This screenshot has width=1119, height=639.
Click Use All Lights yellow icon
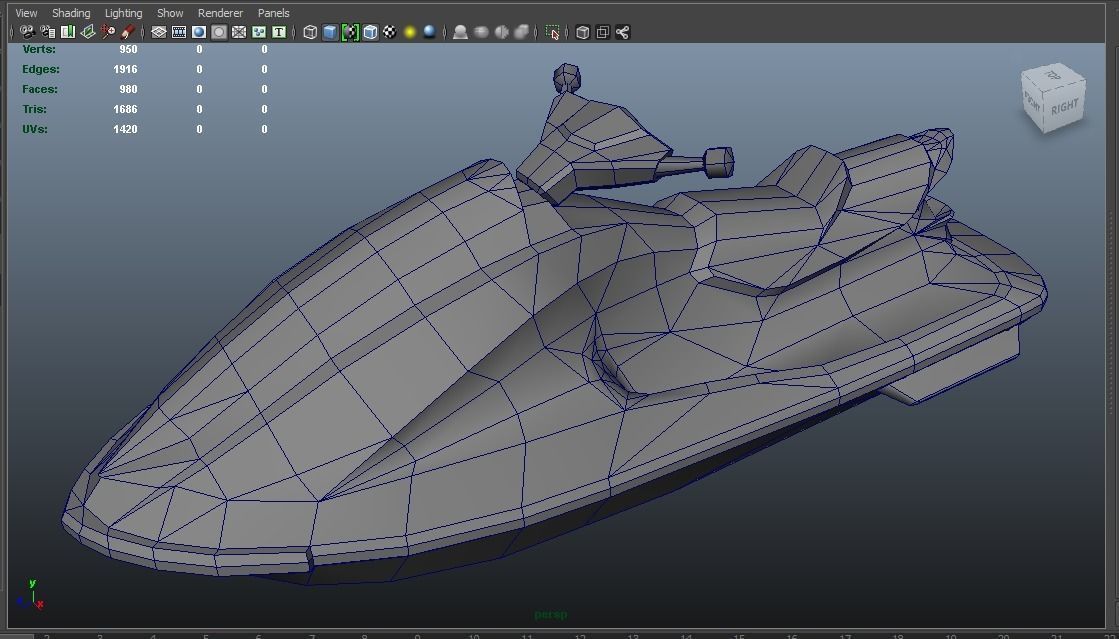click(x=410, y=32)
